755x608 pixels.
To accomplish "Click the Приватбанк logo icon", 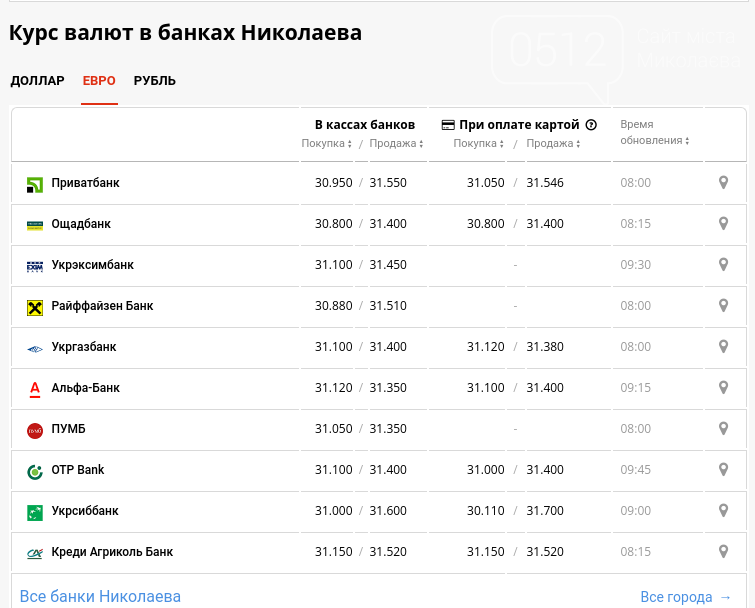I will (35, 185).
